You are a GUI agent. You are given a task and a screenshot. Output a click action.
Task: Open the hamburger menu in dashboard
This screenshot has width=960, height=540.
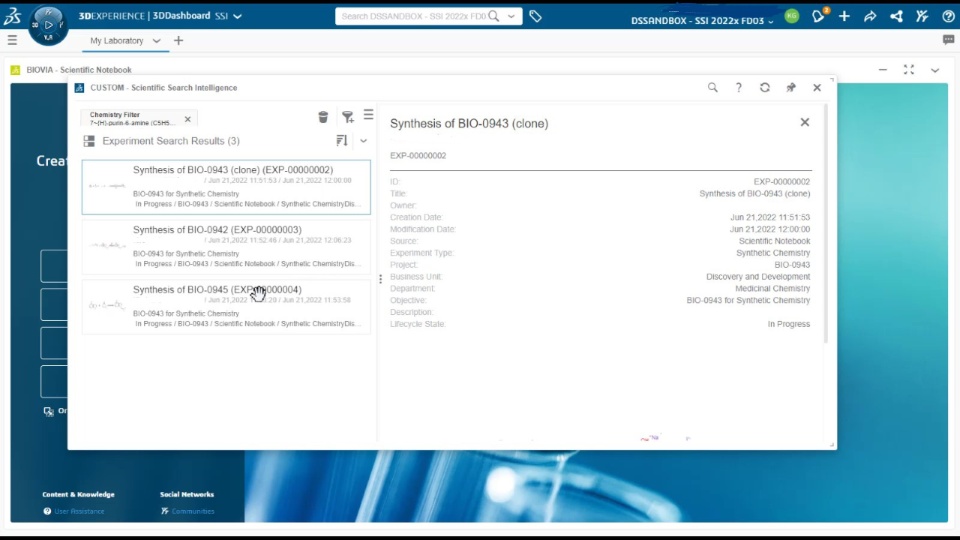[12, 40]
